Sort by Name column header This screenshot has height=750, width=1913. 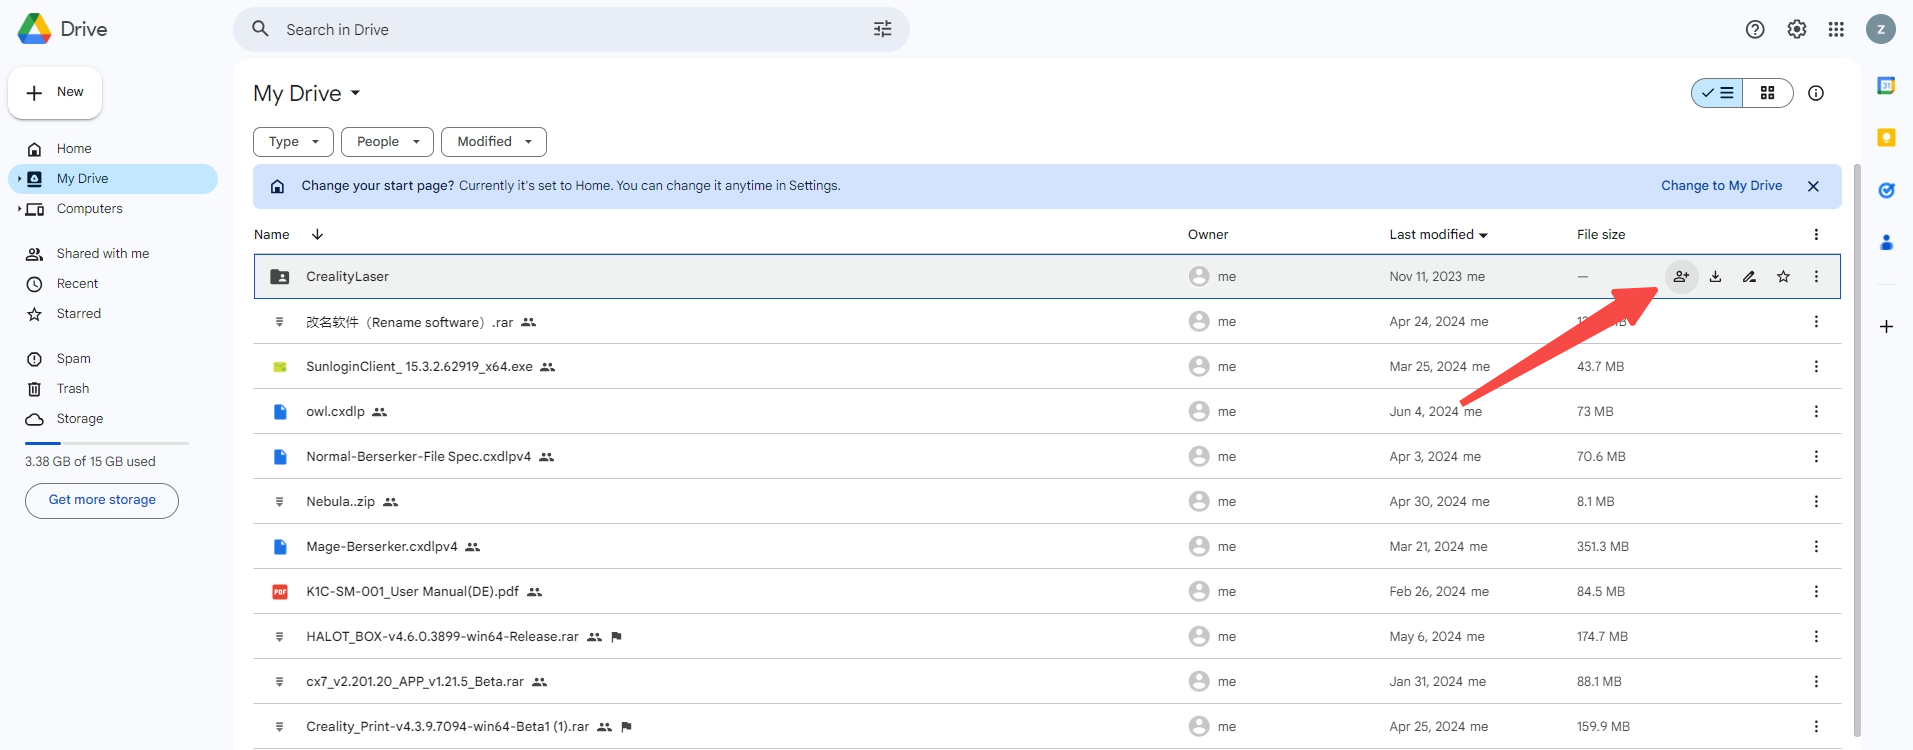pos(272,234)
